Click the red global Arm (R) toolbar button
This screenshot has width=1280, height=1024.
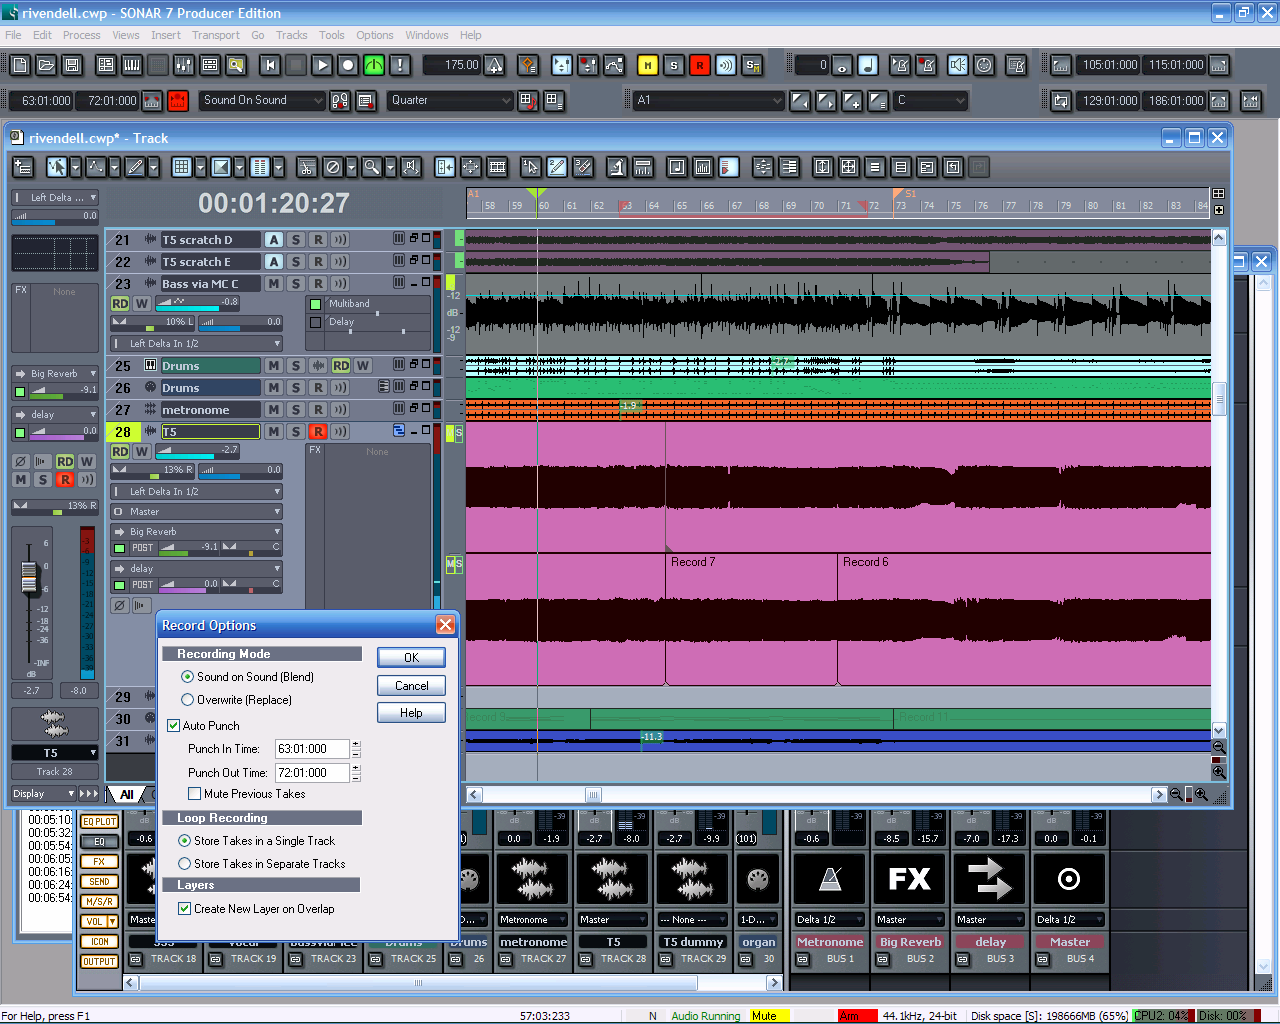pos(700,65)
